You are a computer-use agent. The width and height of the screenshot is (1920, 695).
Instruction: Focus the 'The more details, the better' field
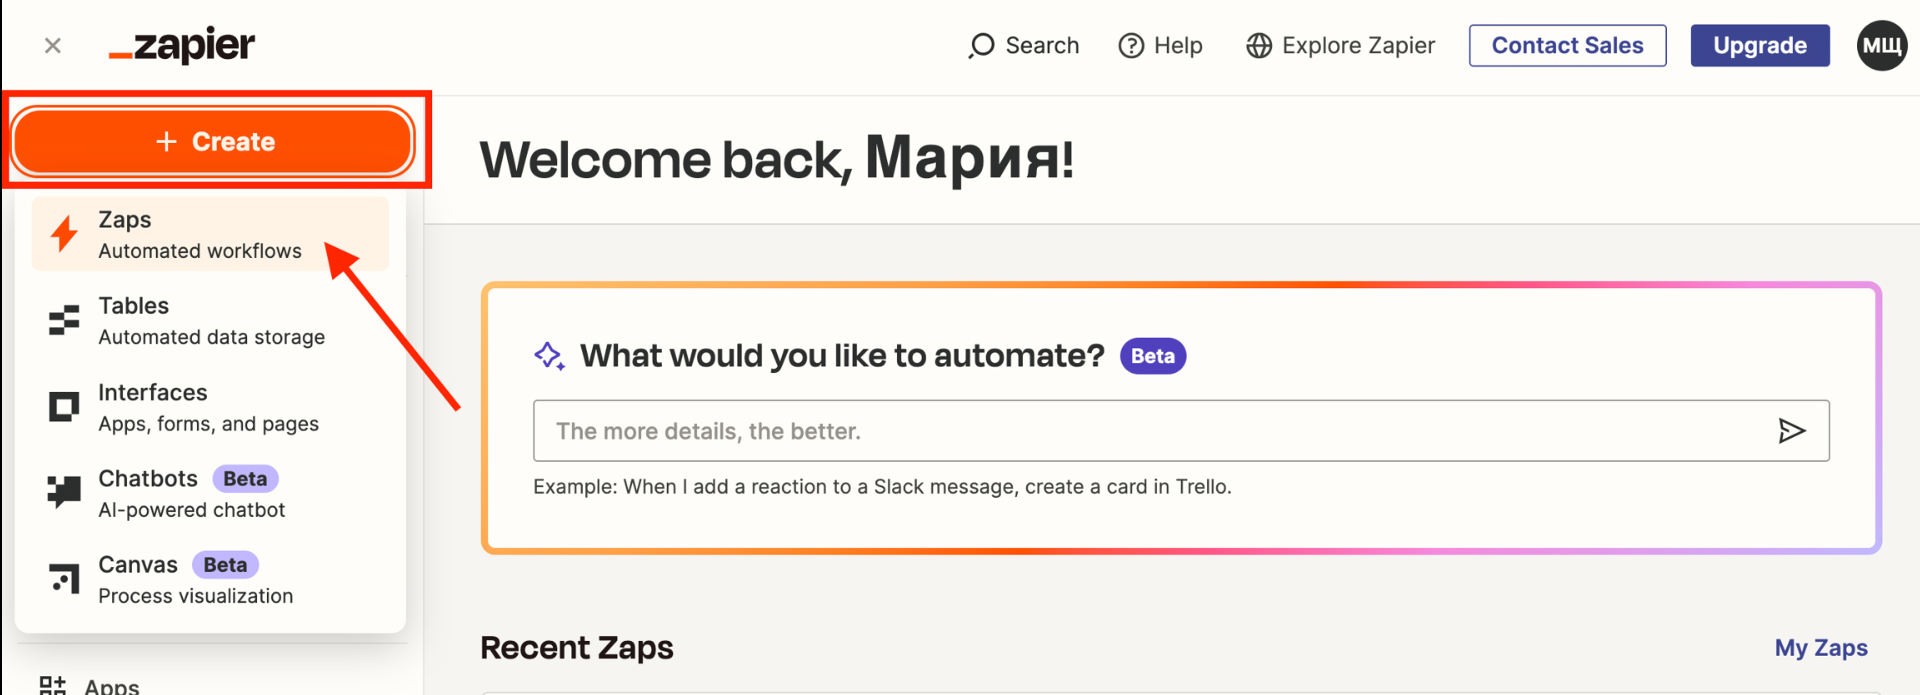1150,431
